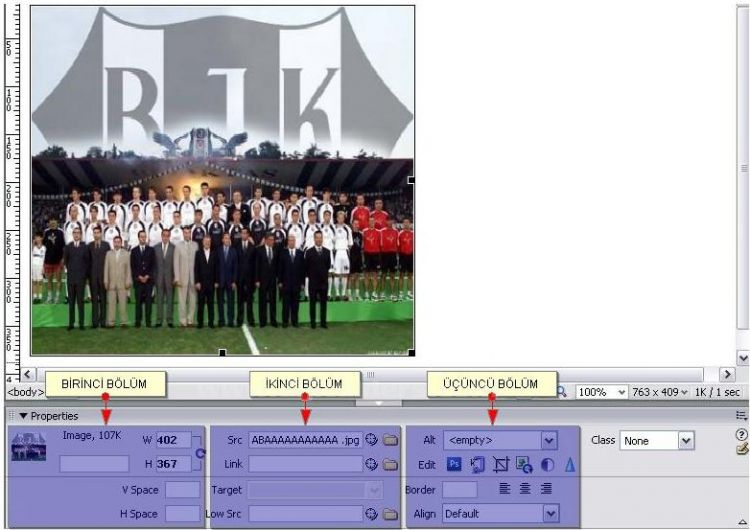Click into the H Space field
Viewport: 750px width, 530px height.
pos(183,514)
